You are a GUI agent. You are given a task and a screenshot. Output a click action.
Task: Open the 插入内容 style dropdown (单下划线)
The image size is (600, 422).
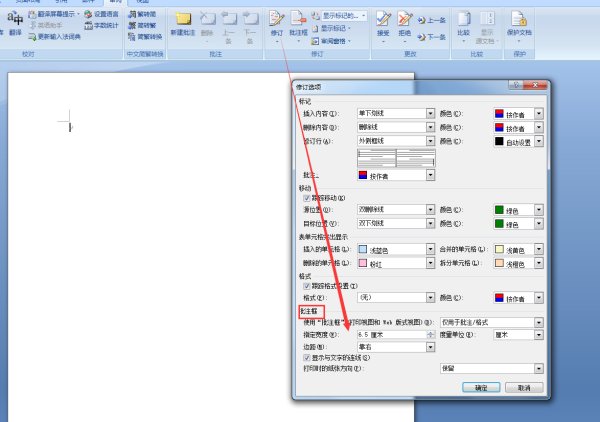(396, 113)
